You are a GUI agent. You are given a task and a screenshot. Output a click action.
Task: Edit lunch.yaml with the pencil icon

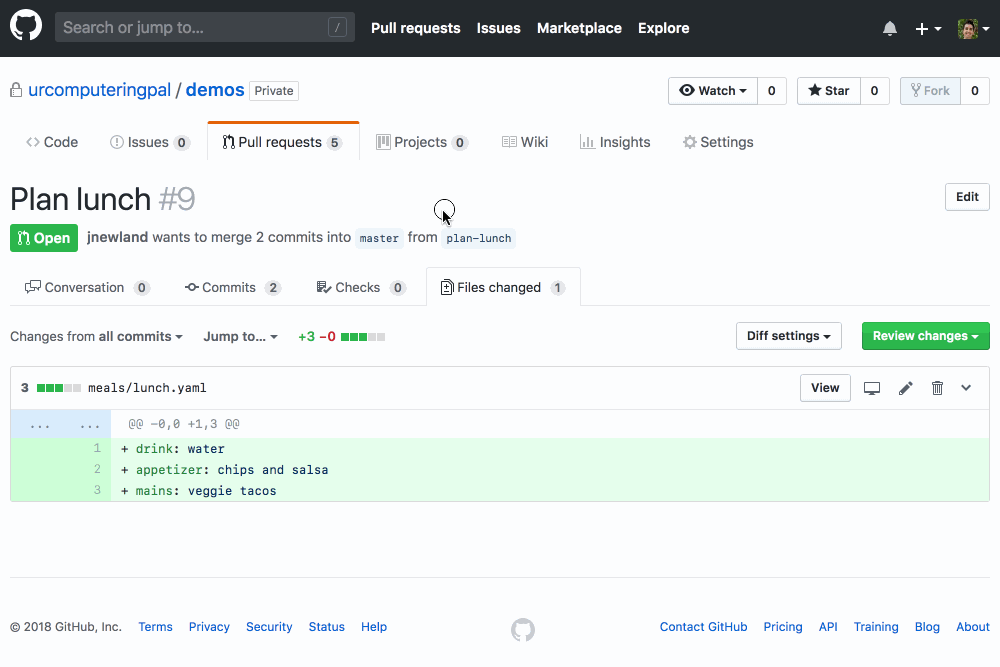click(x=906, y=388)
